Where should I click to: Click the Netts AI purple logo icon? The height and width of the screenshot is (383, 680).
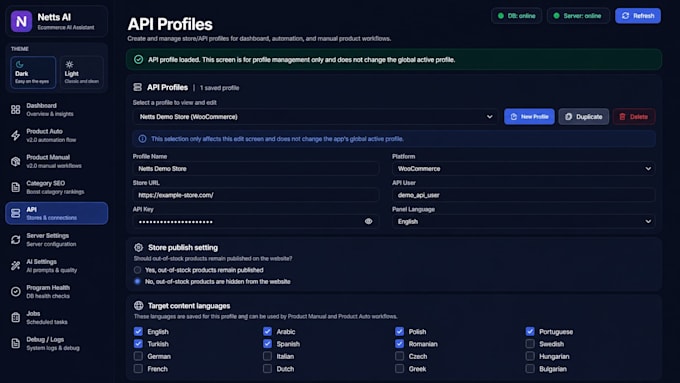pos(21,21)
